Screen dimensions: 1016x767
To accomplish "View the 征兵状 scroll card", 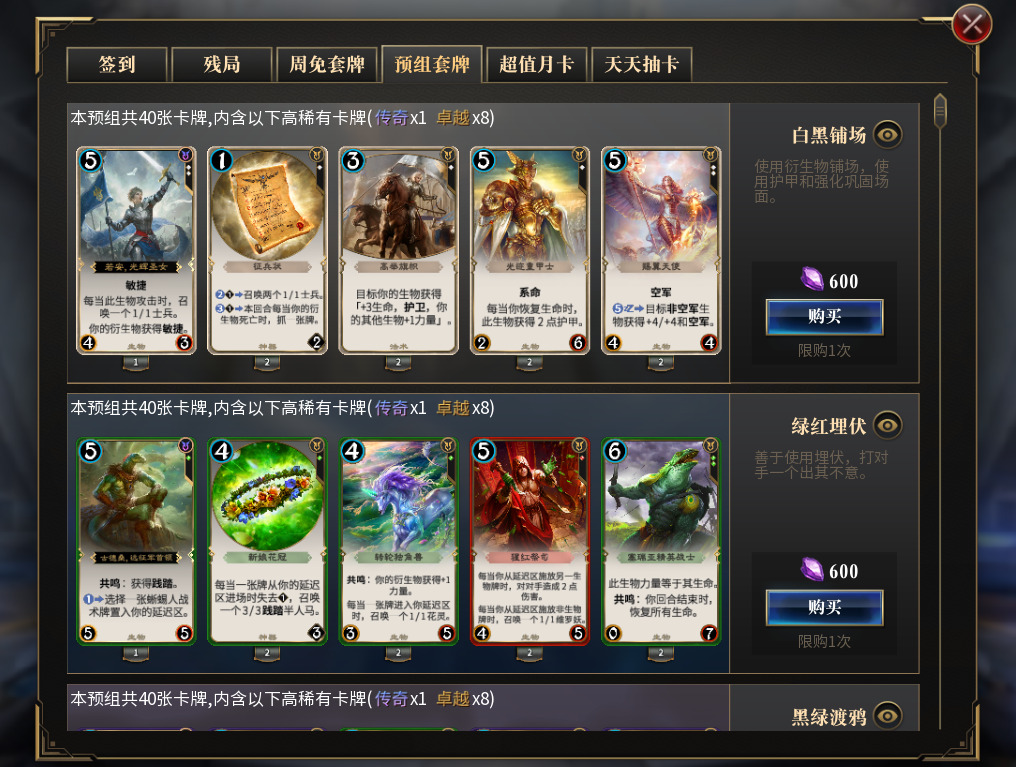I will (267, 251).
